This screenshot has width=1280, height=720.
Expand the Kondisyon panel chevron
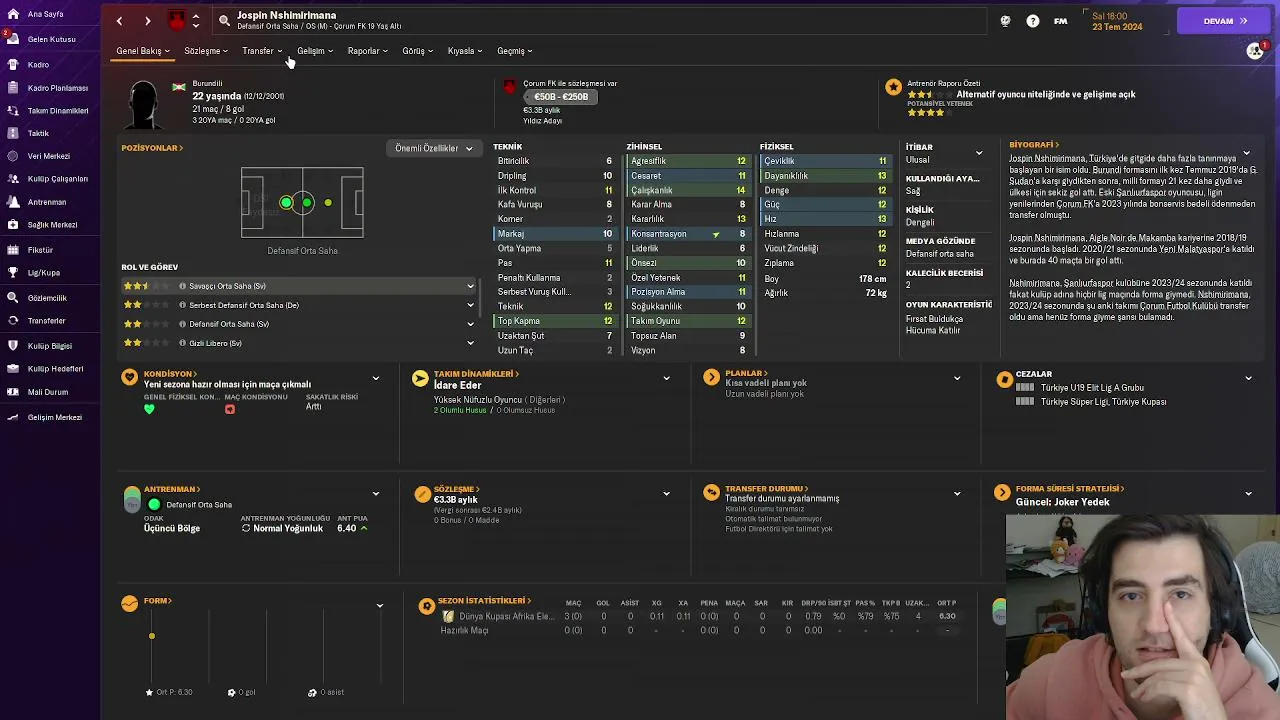(376, 378)
